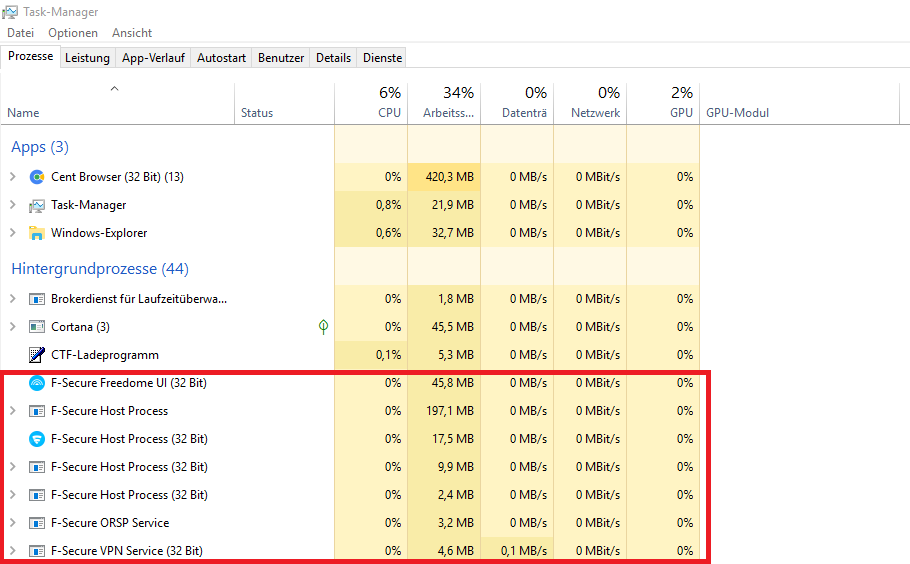This screenshot has height=564, width=910.
Task: Expand the Brokerdienst process entry
Action: [x=12, y=299]
